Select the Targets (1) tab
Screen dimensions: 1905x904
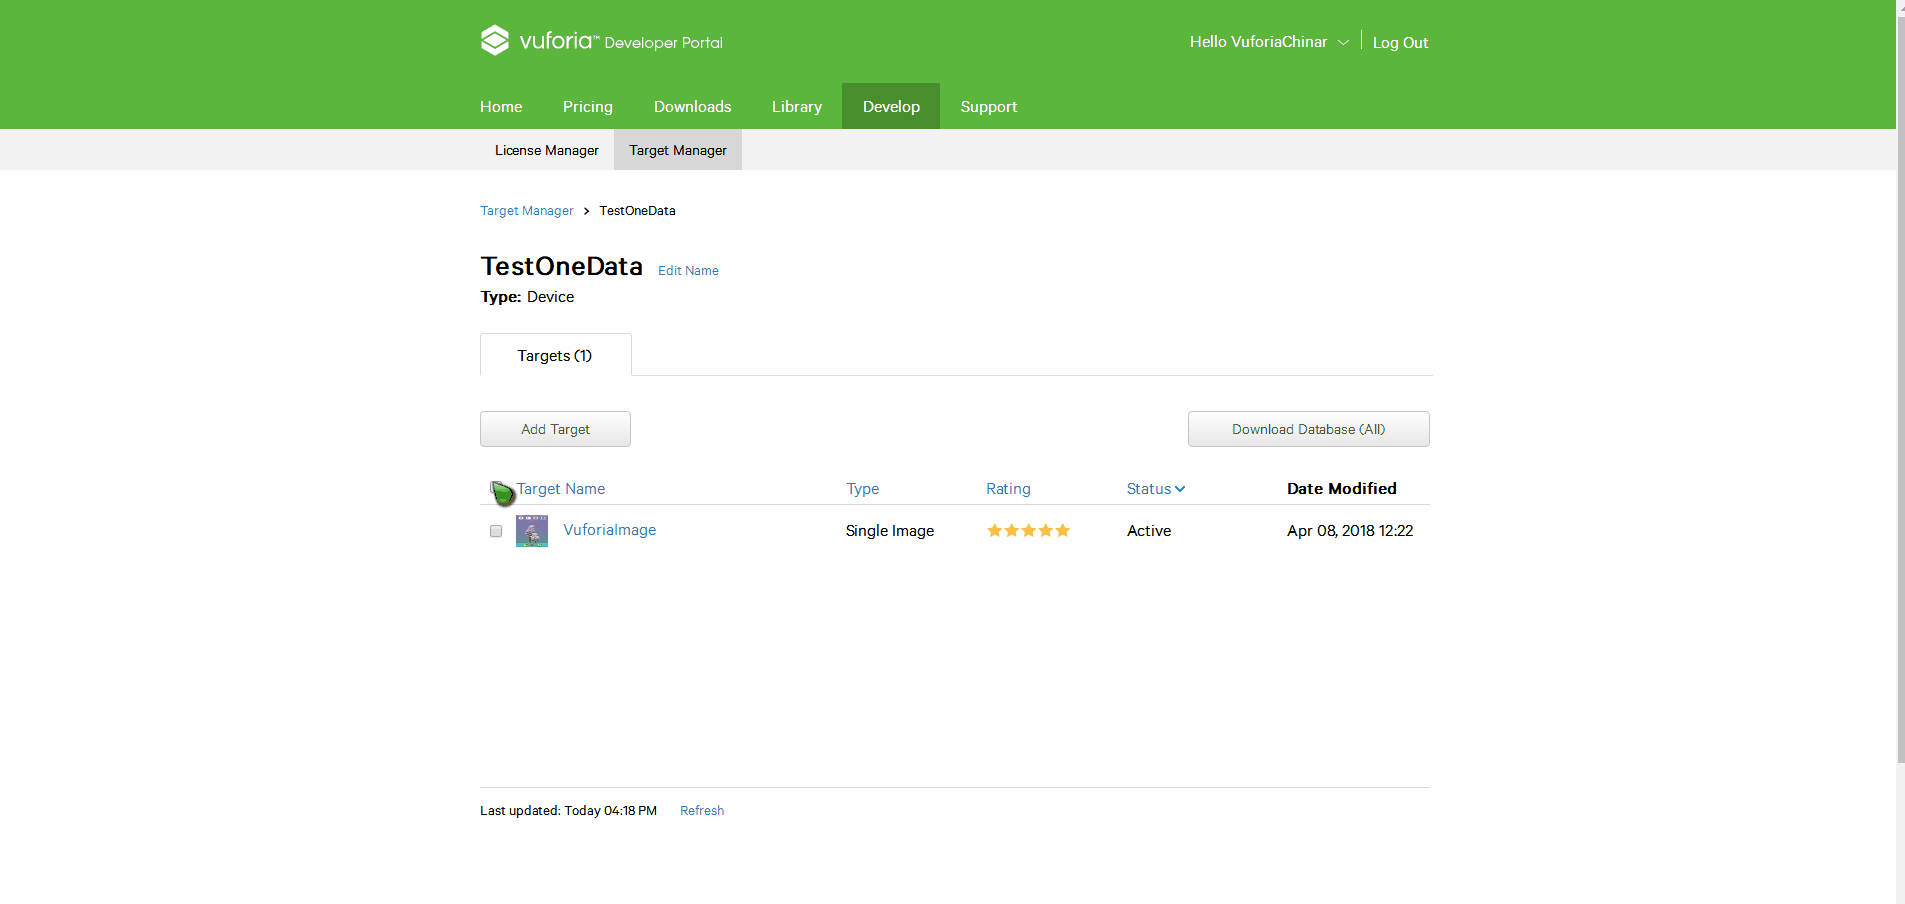pos(555,355)
